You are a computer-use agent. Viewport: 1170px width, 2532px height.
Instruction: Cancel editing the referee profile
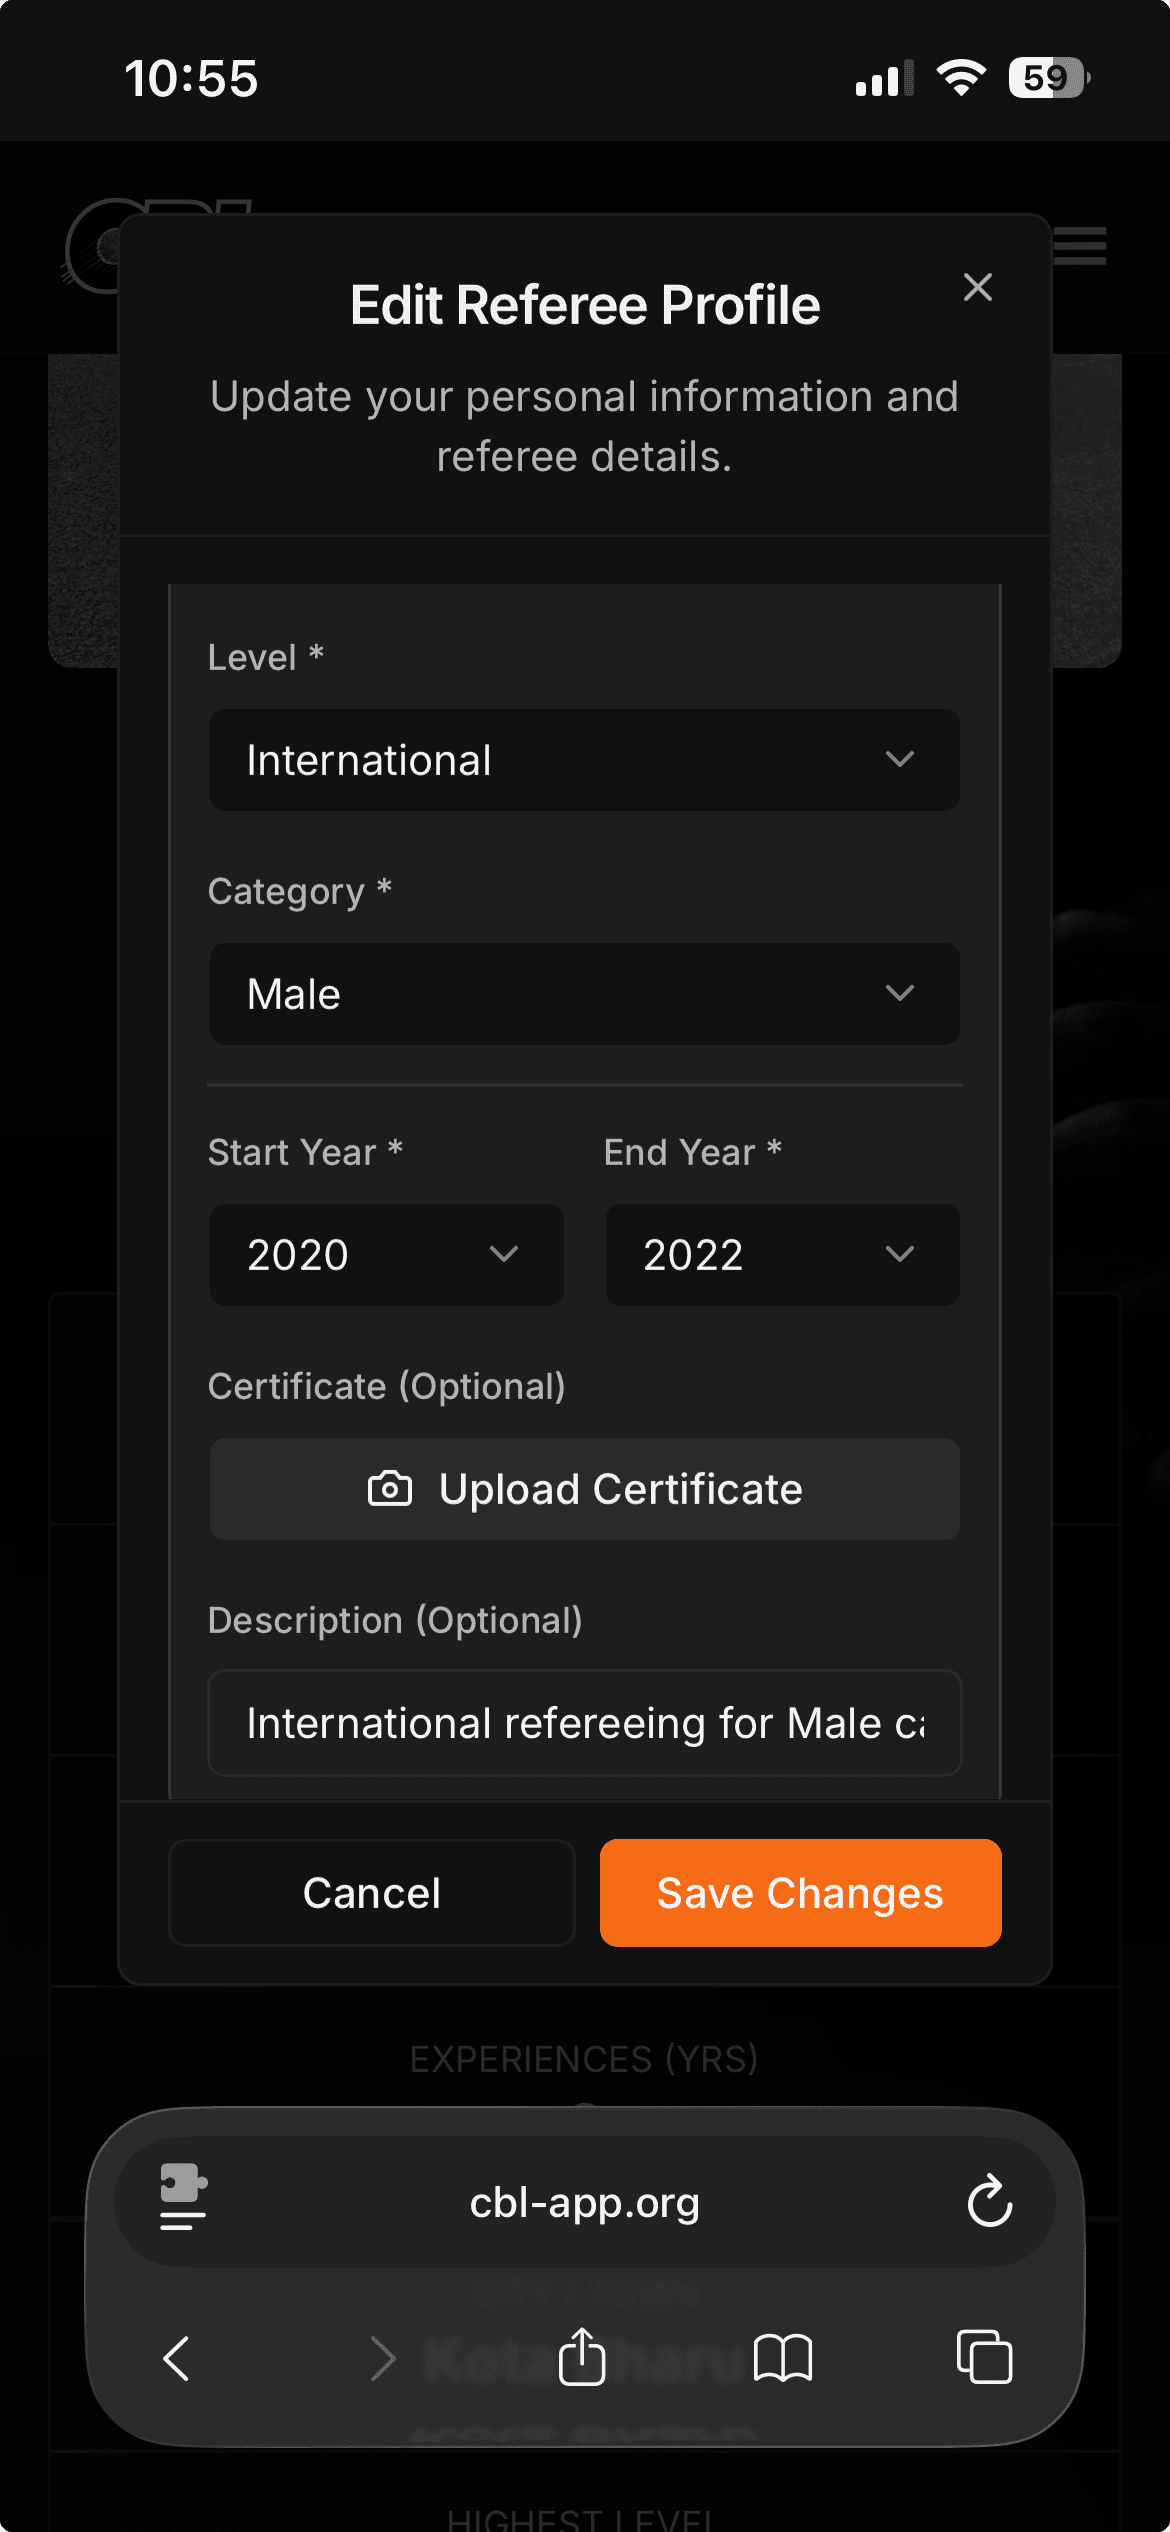[372, 1893]
